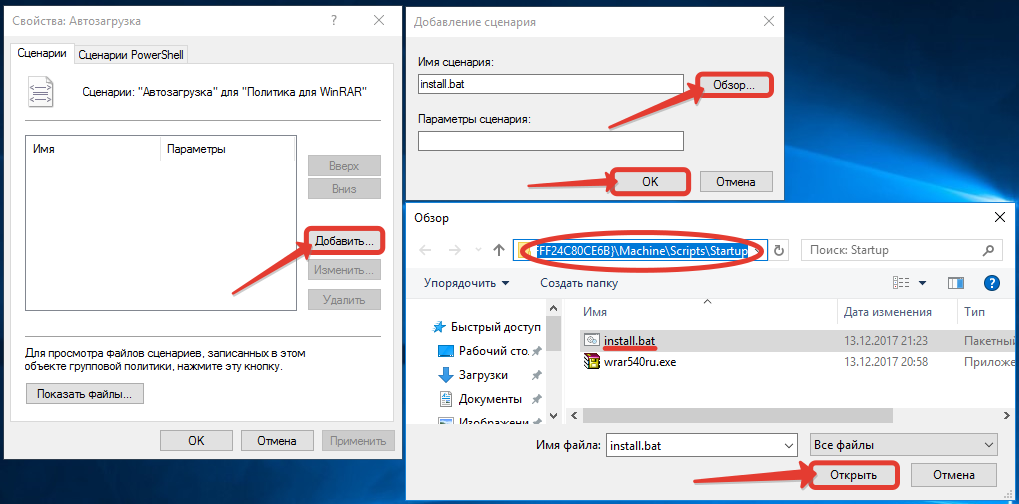
Task: Click the Имя сценария input field
Action: pos(551,84)
